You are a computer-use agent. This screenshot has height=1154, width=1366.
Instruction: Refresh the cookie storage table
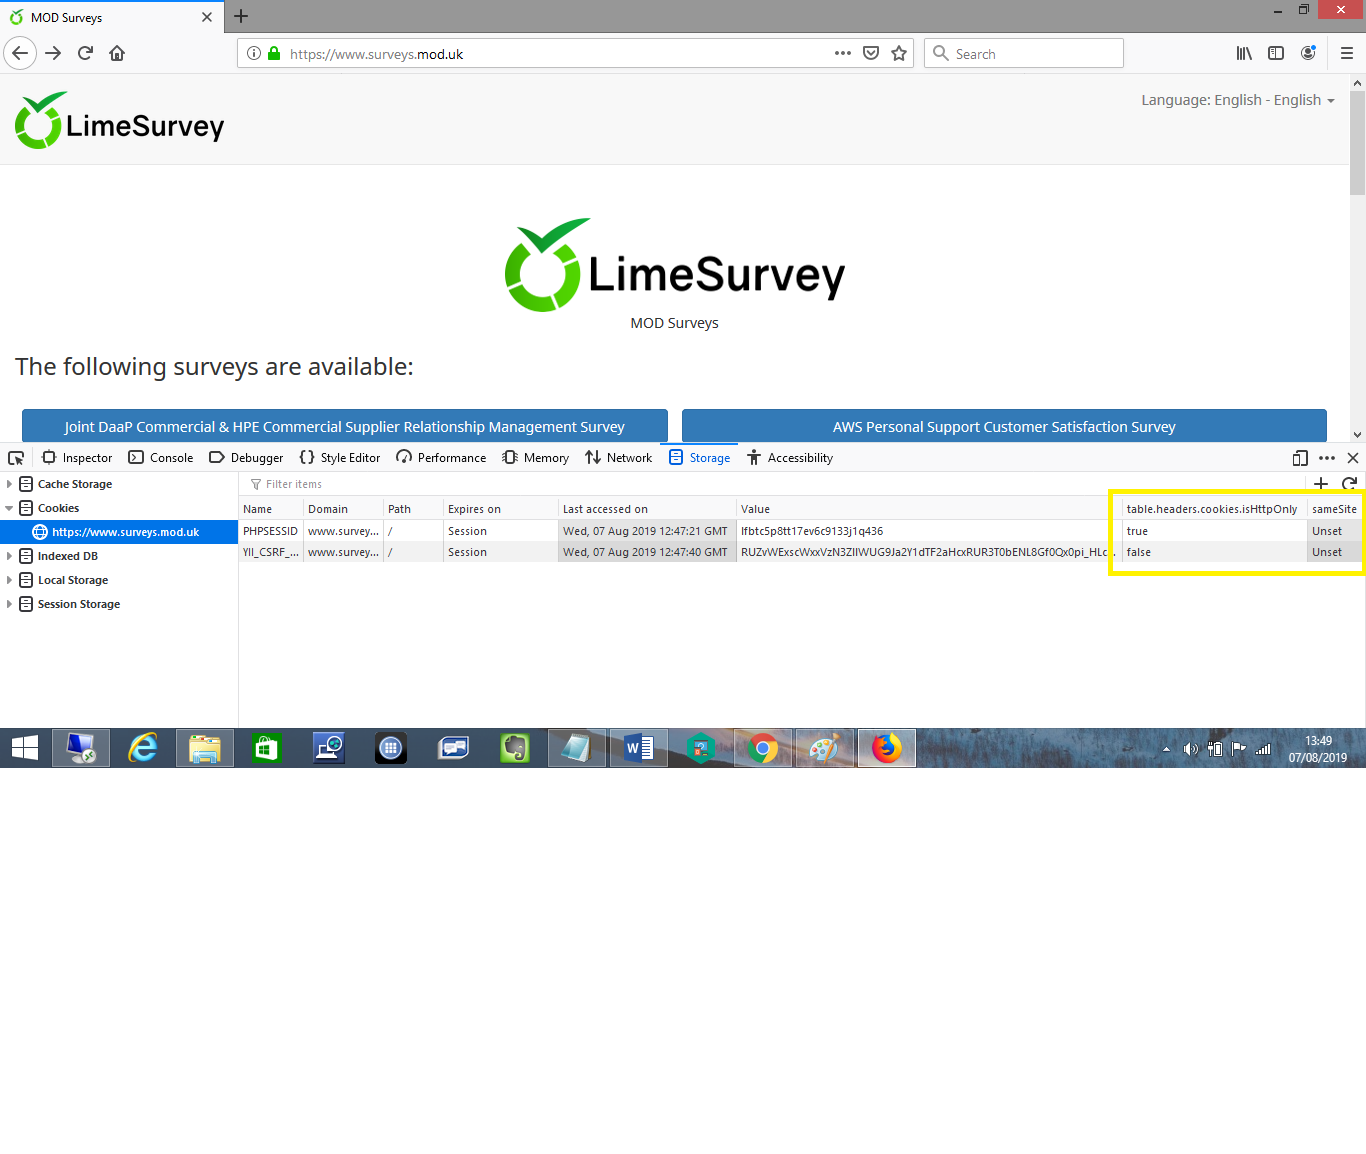coord(1349,484)
